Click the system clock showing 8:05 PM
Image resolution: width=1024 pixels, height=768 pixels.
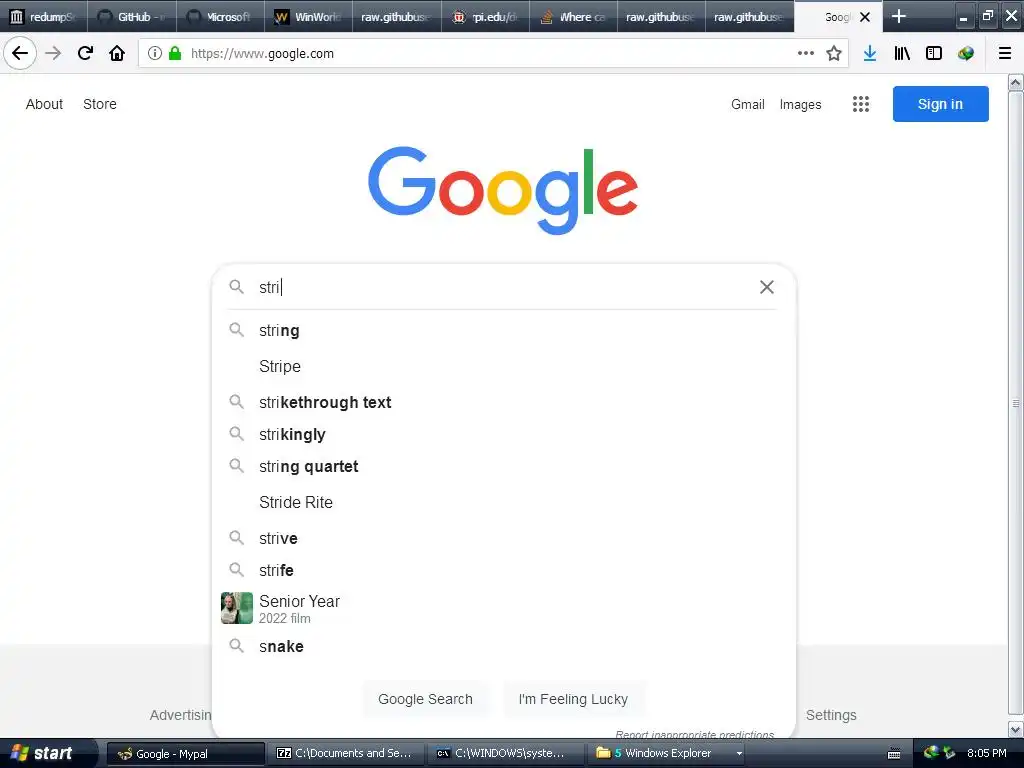[986, 753]
